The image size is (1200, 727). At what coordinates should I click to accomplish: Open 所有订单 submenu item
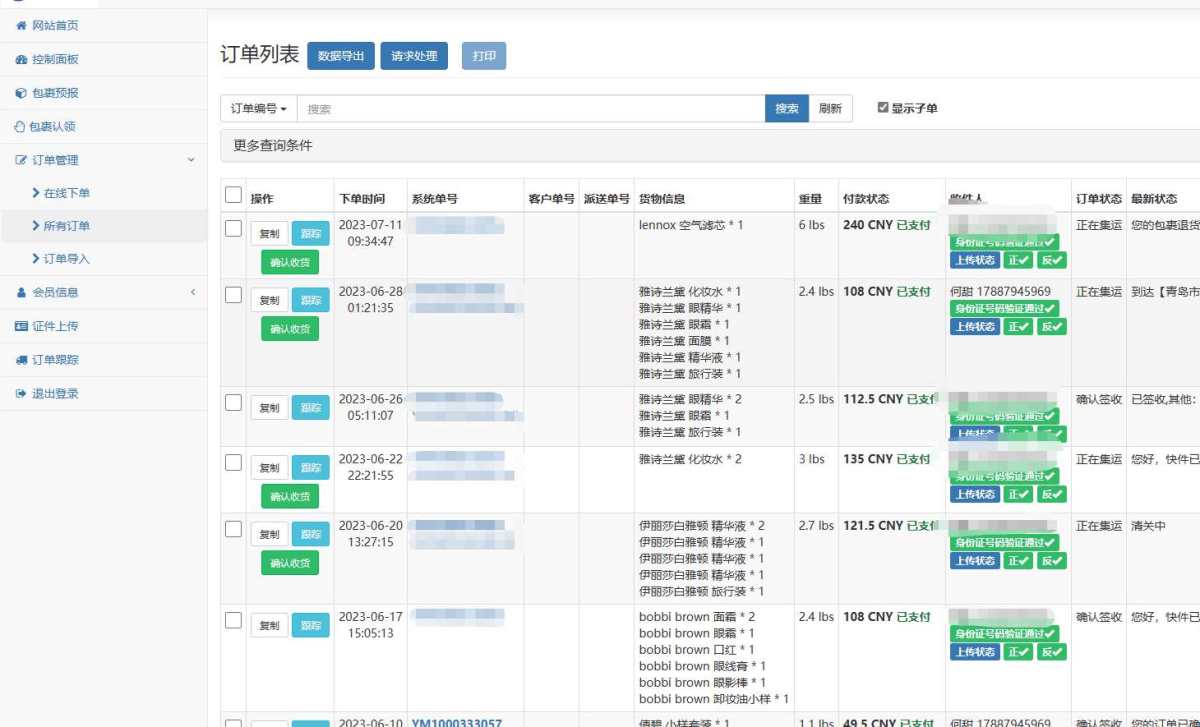(66, 226)
